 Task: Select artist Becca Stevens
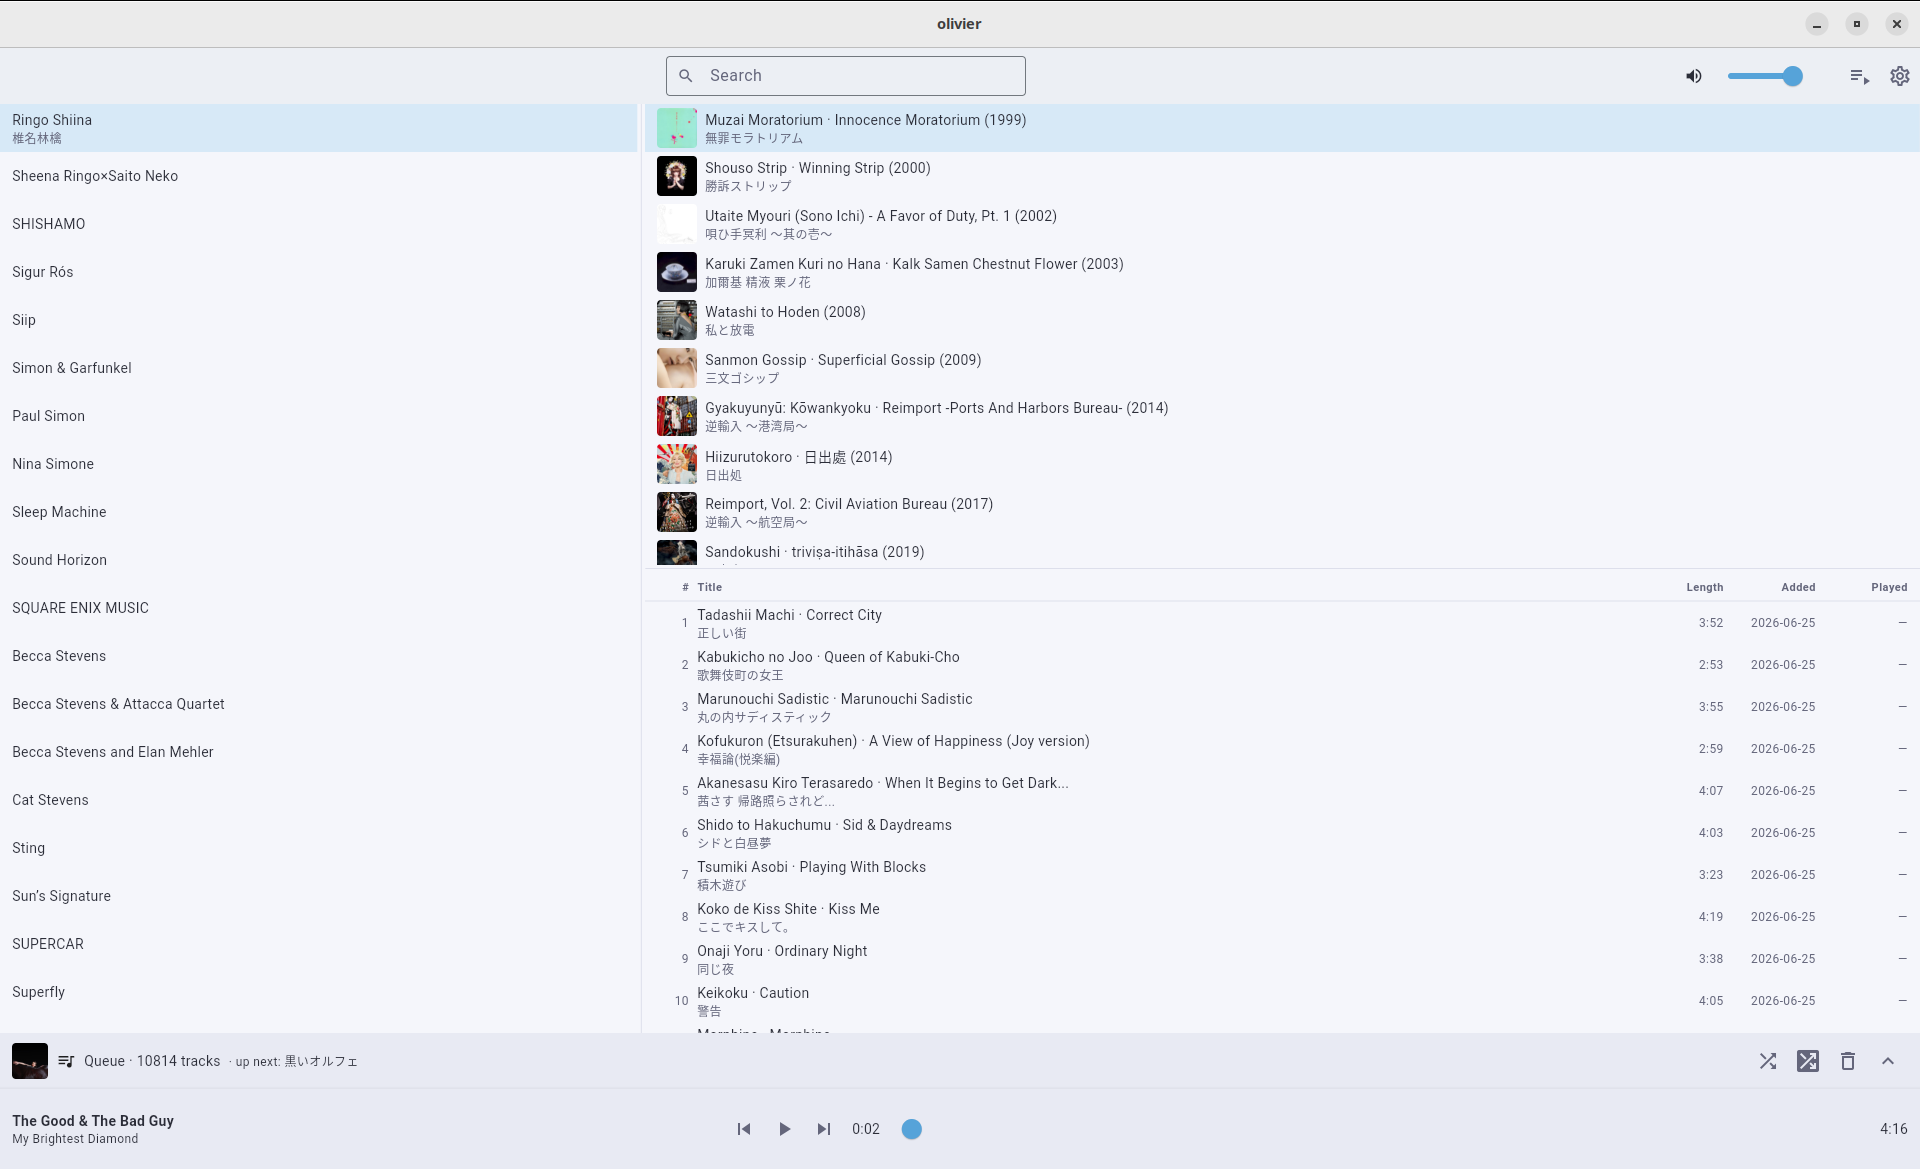(318, 656)
